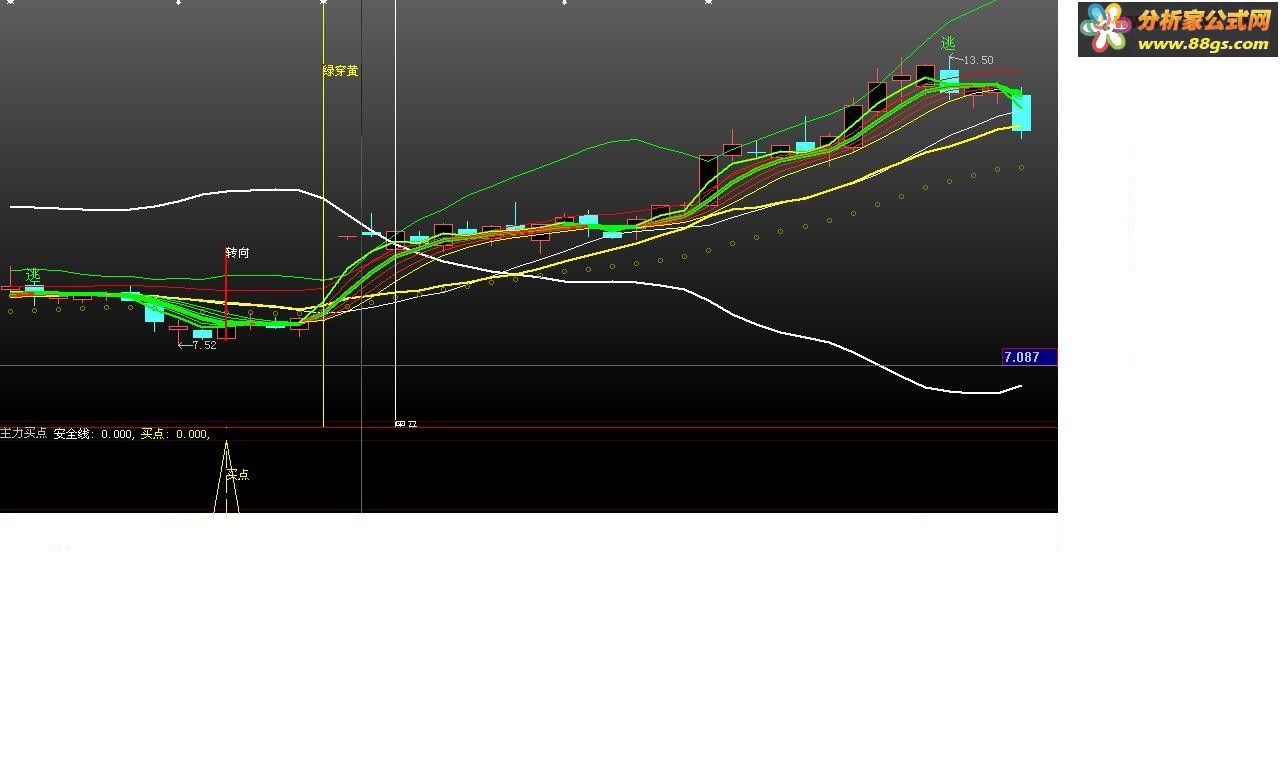Viewport: 1280px width, 768px height.
Task: Click the 逃 signal near 13.50
Action: click(x=948, y=44)
